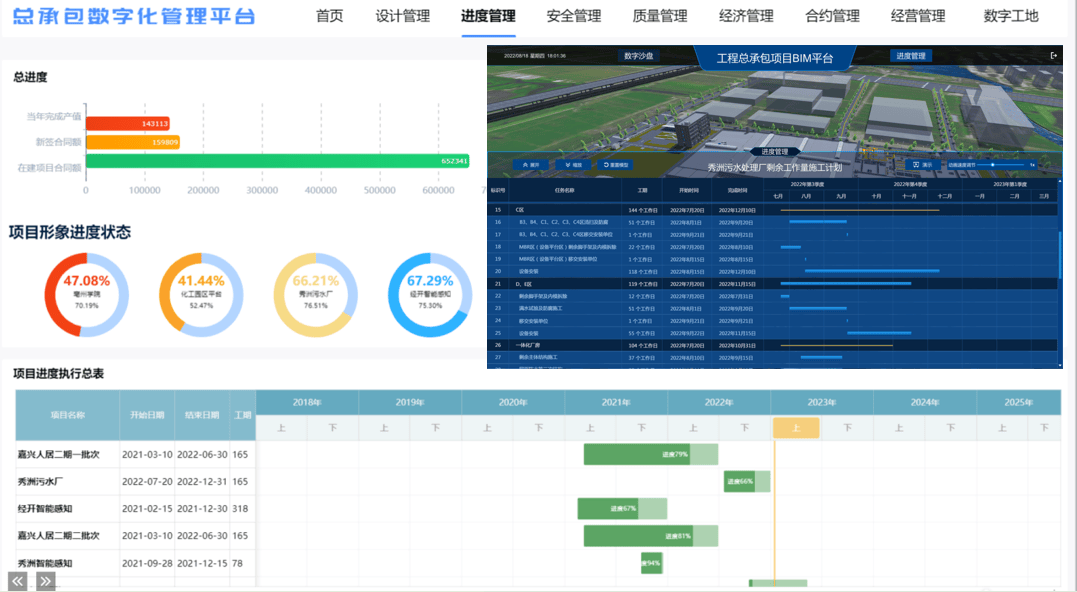Select the 嘉兴人居二期二批次 project row name

[58, 536]
